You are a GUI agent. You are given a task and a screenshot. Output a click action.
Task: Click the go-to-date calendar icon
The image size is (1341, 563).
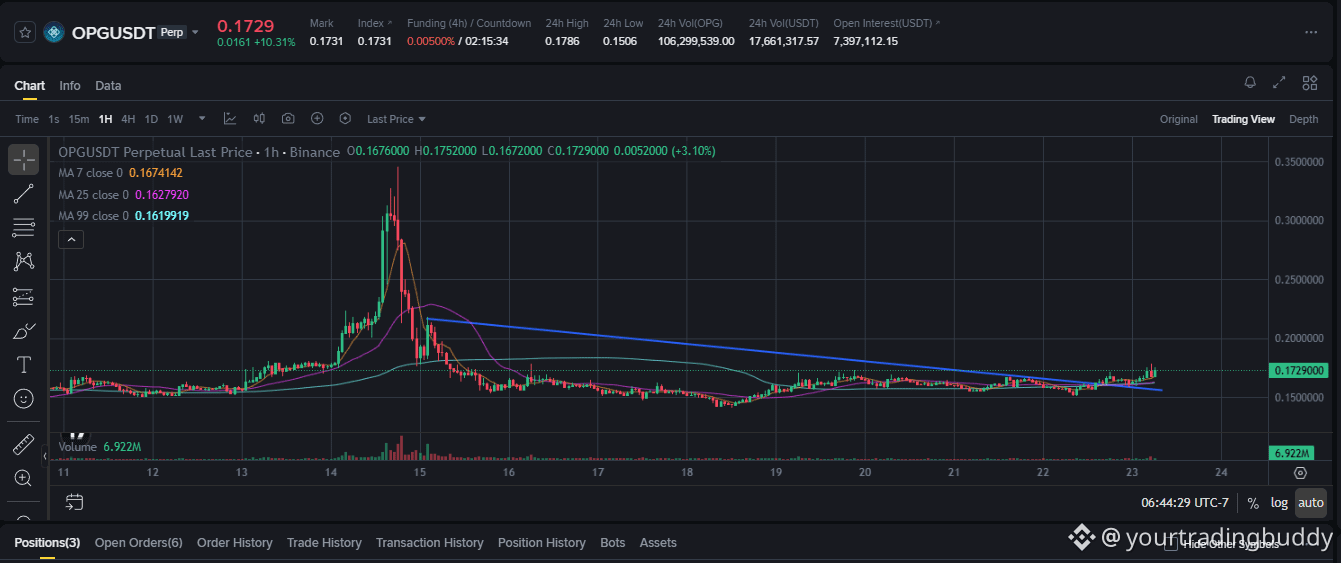click(x=74, y=502)
